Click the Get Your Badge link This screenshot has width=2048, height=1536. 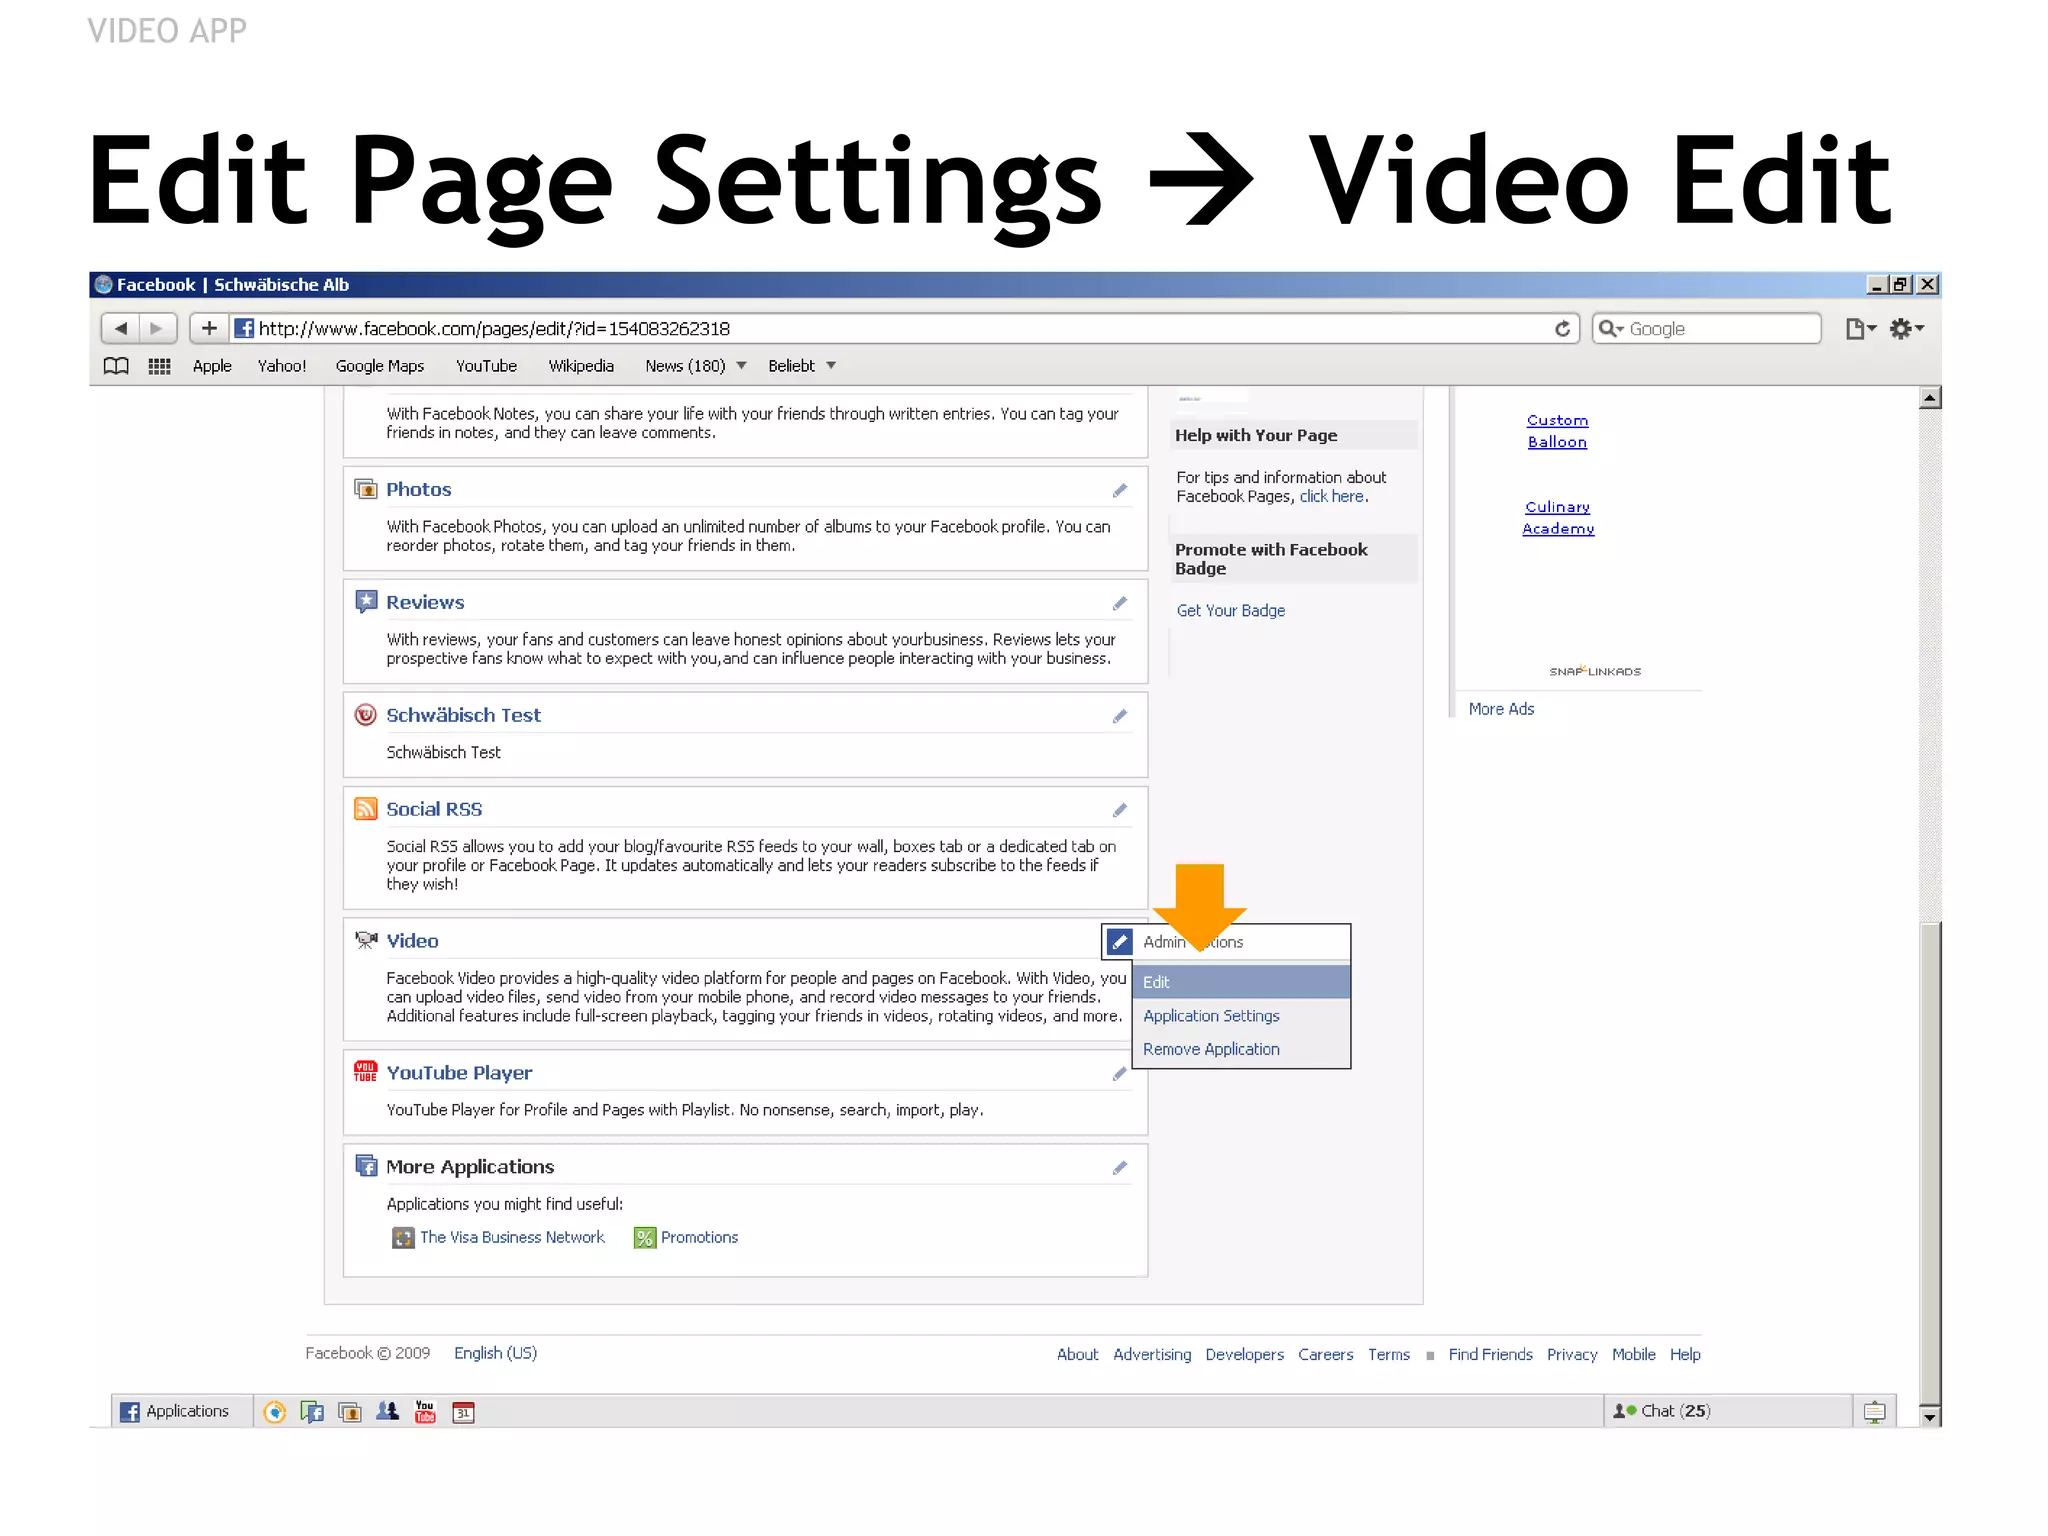(1231, 611)
